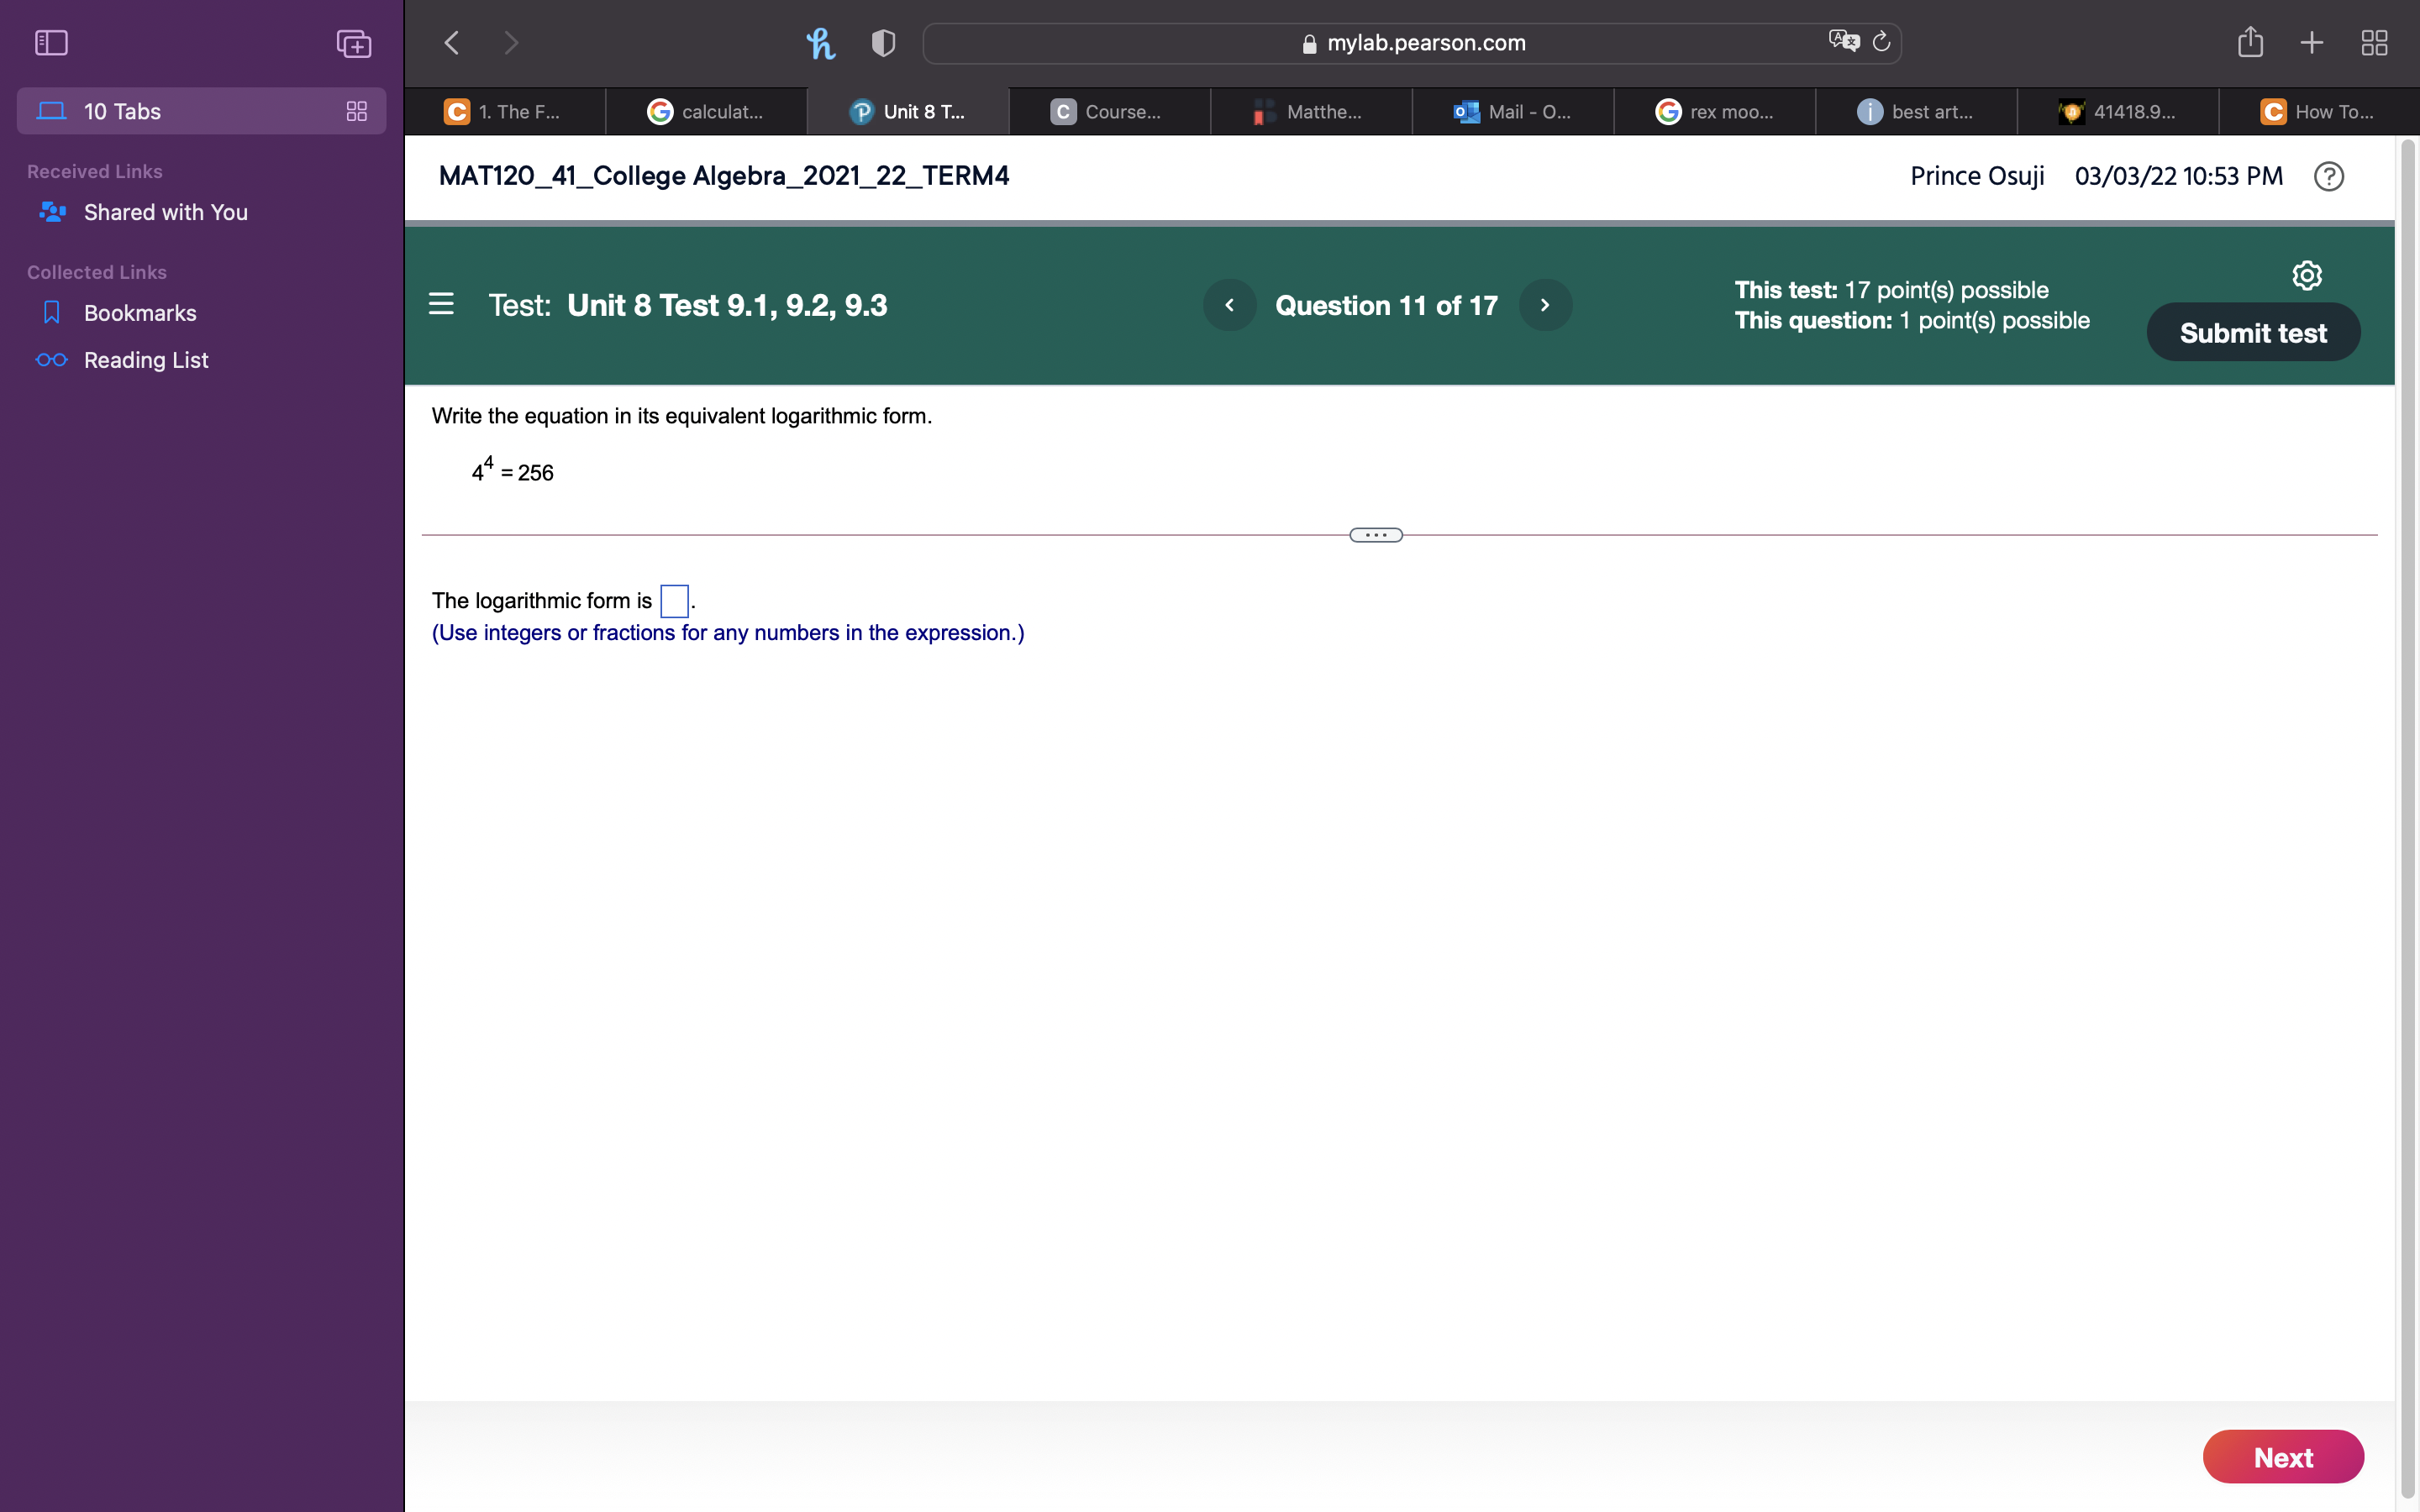Click the share/export icon in toolbar
2420x1512 pixels.
pyautogui.click(x=2253, y=42)
